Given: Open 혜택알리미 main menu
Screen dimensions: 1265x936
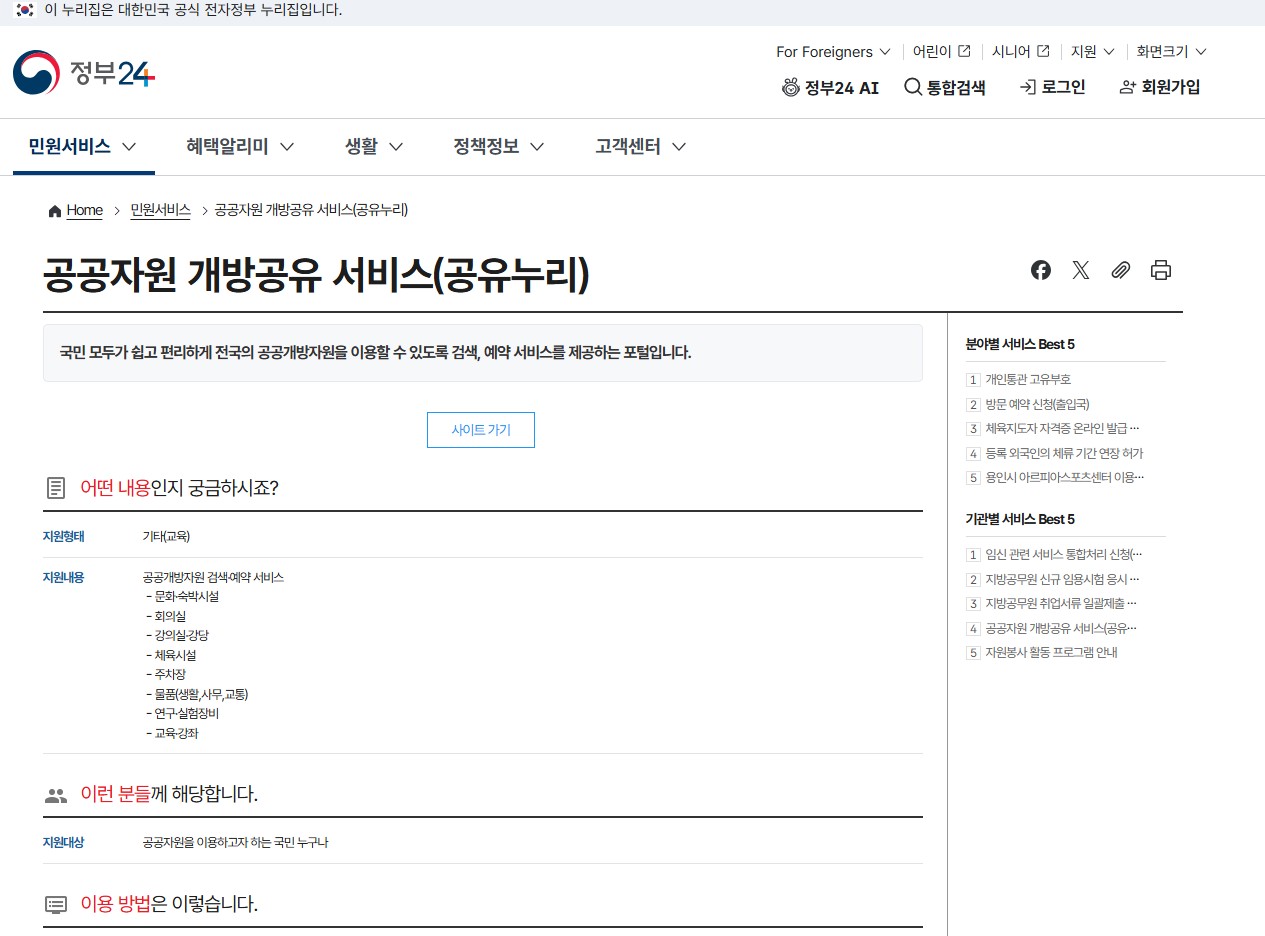Looking at the screenshot, I should point(240,147).
